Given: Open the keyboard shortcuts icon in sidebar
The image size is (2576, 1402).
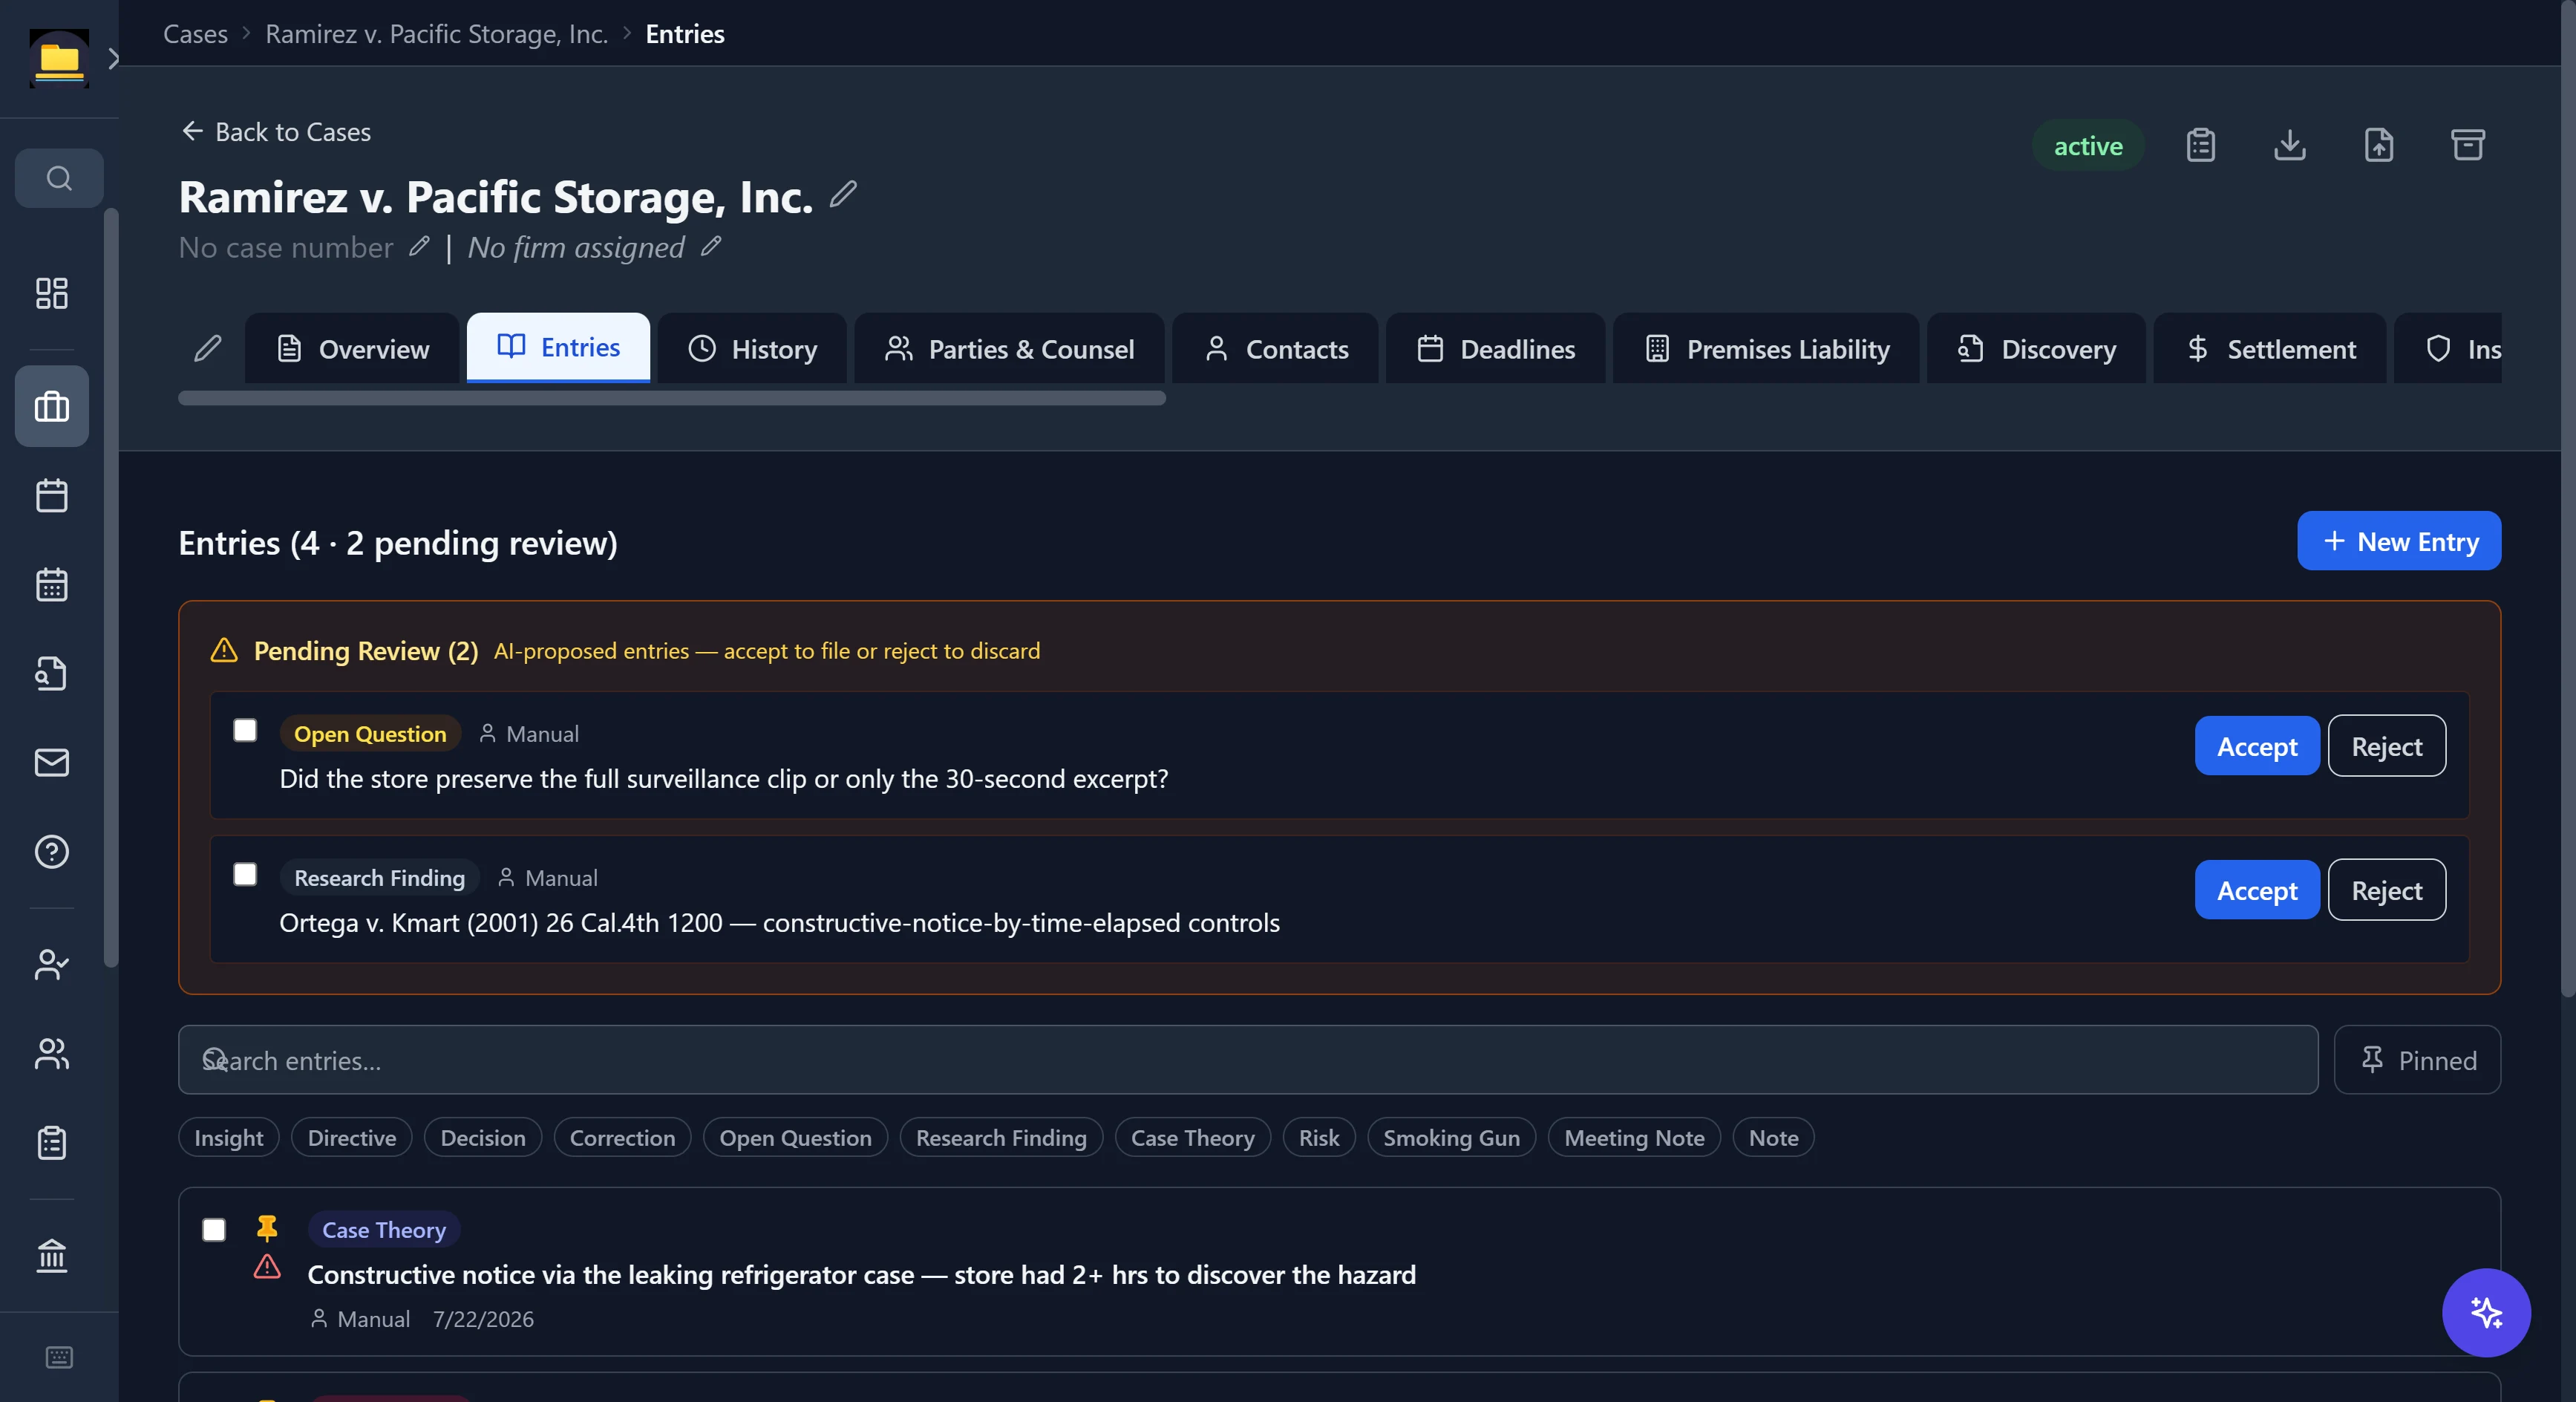Looking at the screenshot, I should point(59,1357).
